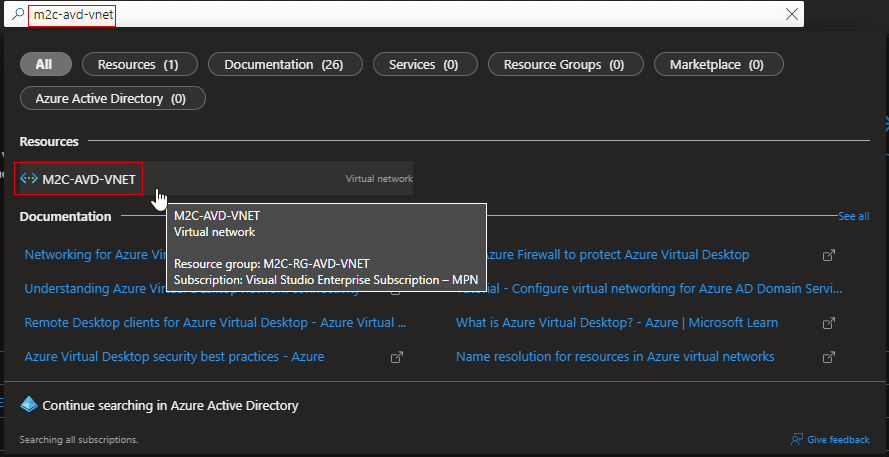Select the All filter pill
The height and width of the screenshot is (457, 889).
click(46, 64)
